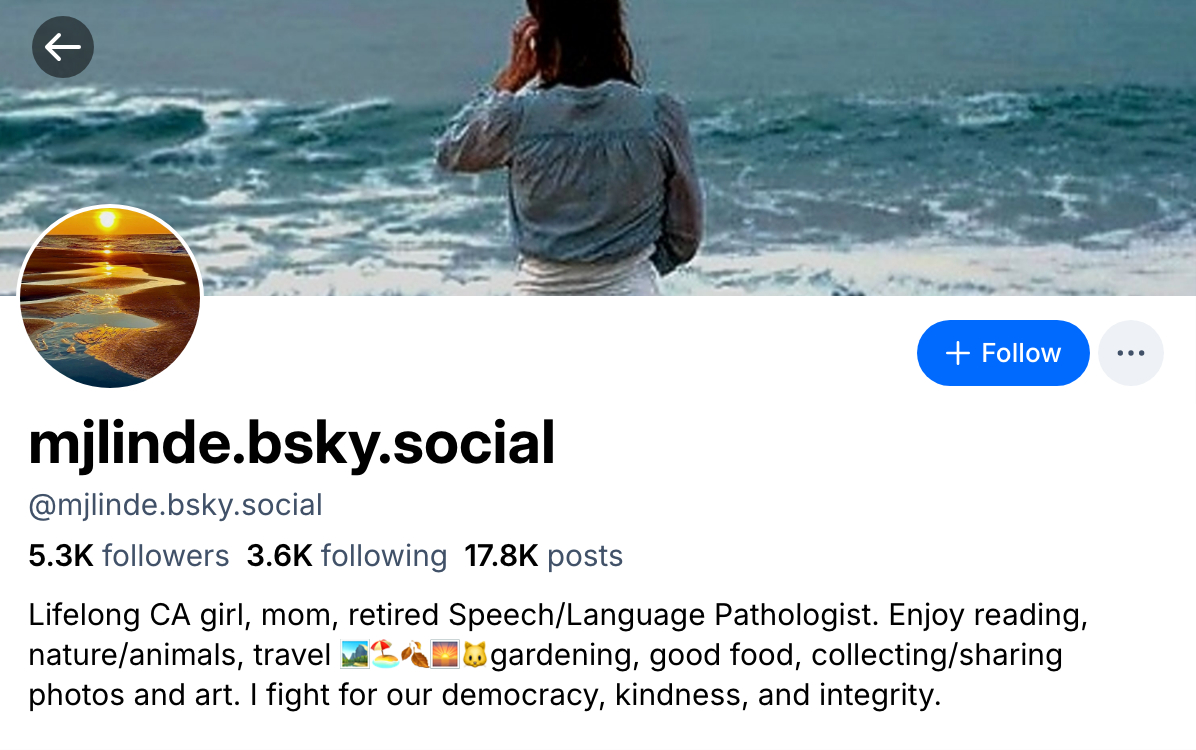The width and height of the screenshot is (1196, 750).
Task: Click the fallen leaves emoji in bio
Action: 414,656
